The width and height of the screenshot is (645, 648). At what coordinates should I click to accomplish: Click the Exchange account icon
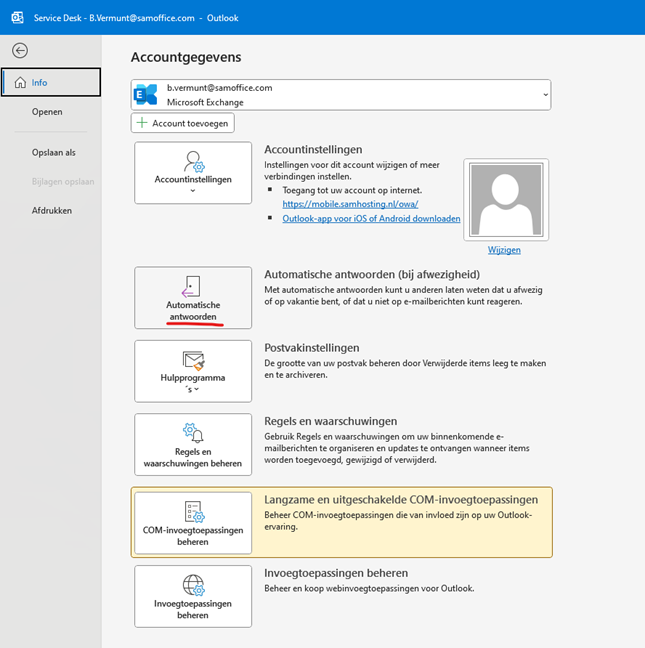(x=146, y=95)
